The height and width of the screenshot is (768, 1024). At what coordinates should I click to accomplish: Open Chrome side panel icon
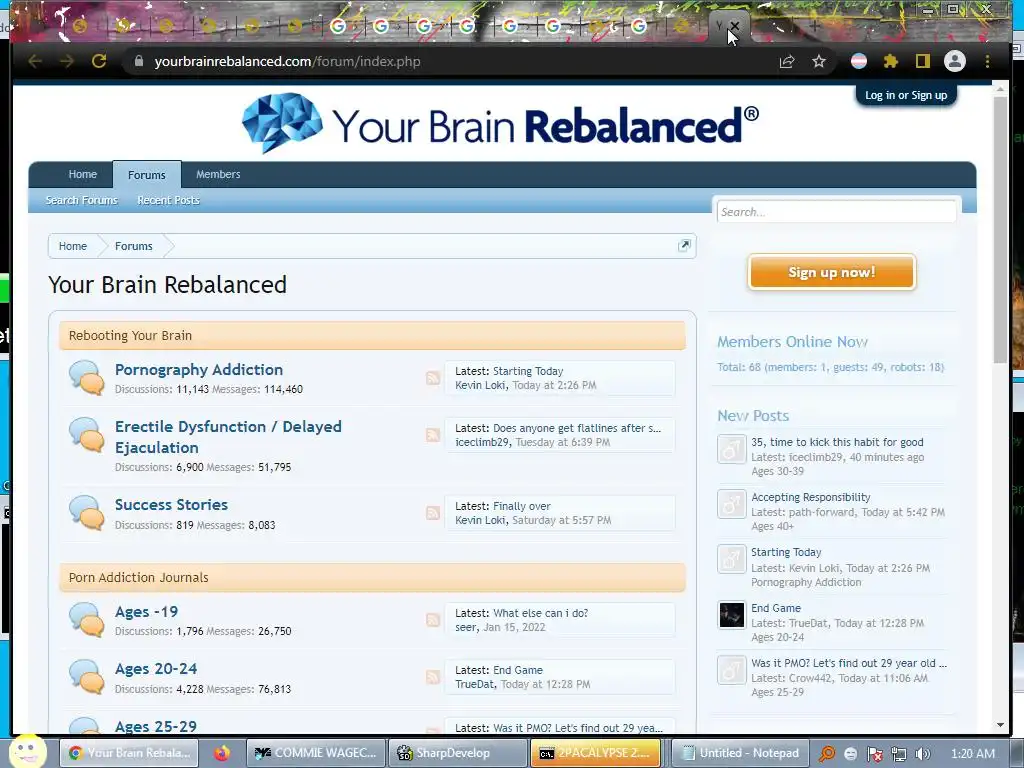[922, 61]
